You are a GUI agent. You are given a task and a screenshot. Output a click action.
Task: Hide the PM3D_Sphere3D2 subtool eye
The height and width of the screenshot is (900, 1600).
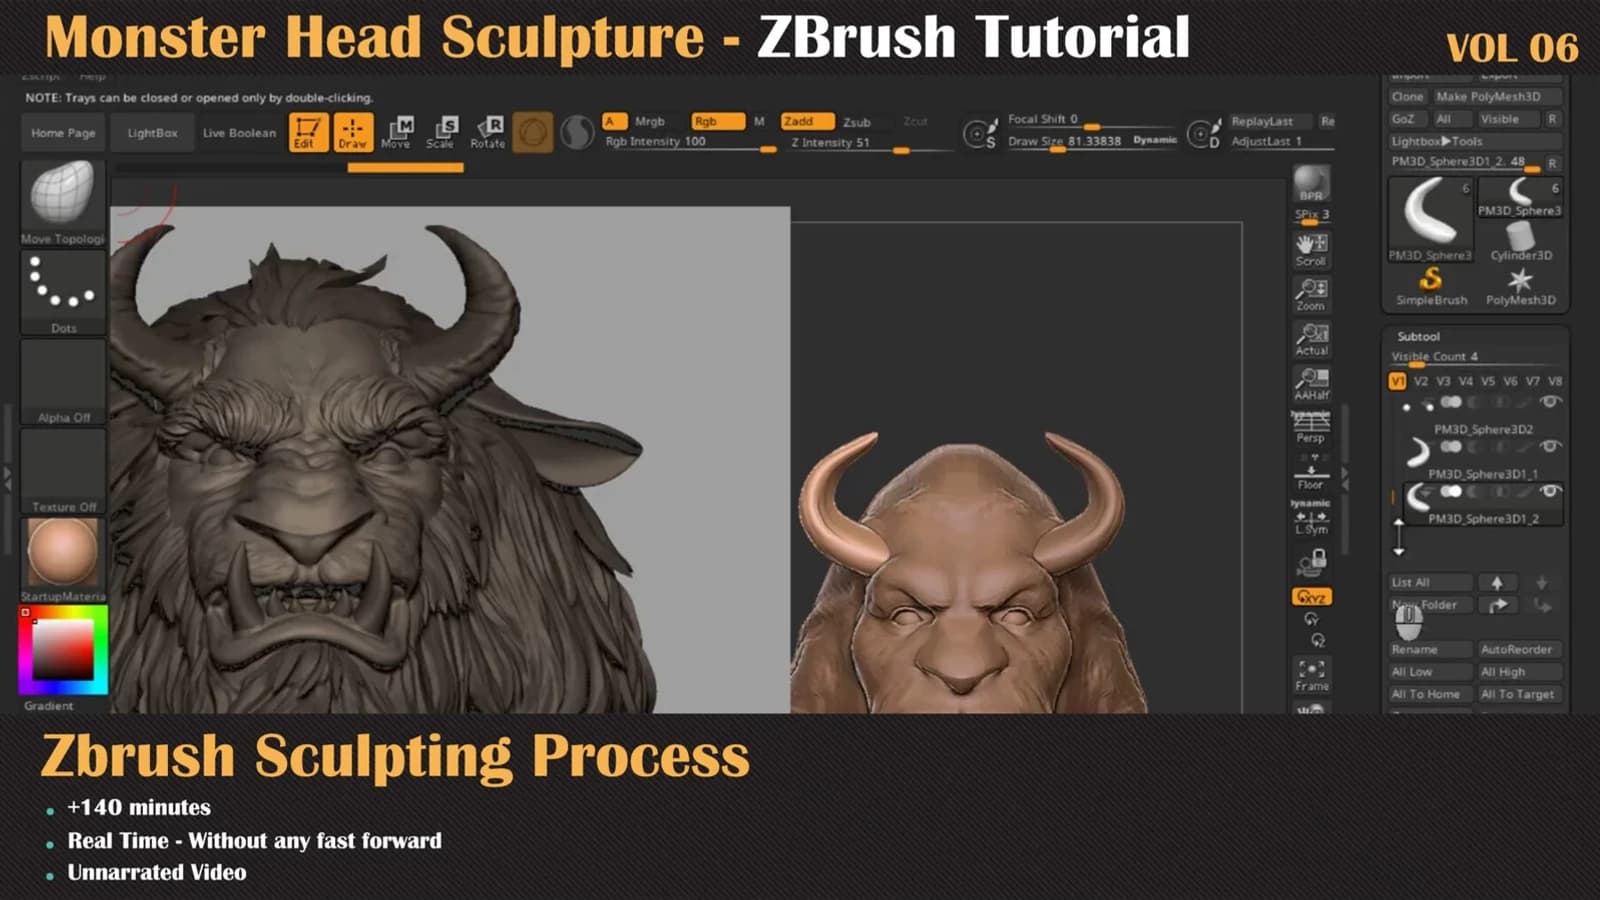pos(1550,402)
